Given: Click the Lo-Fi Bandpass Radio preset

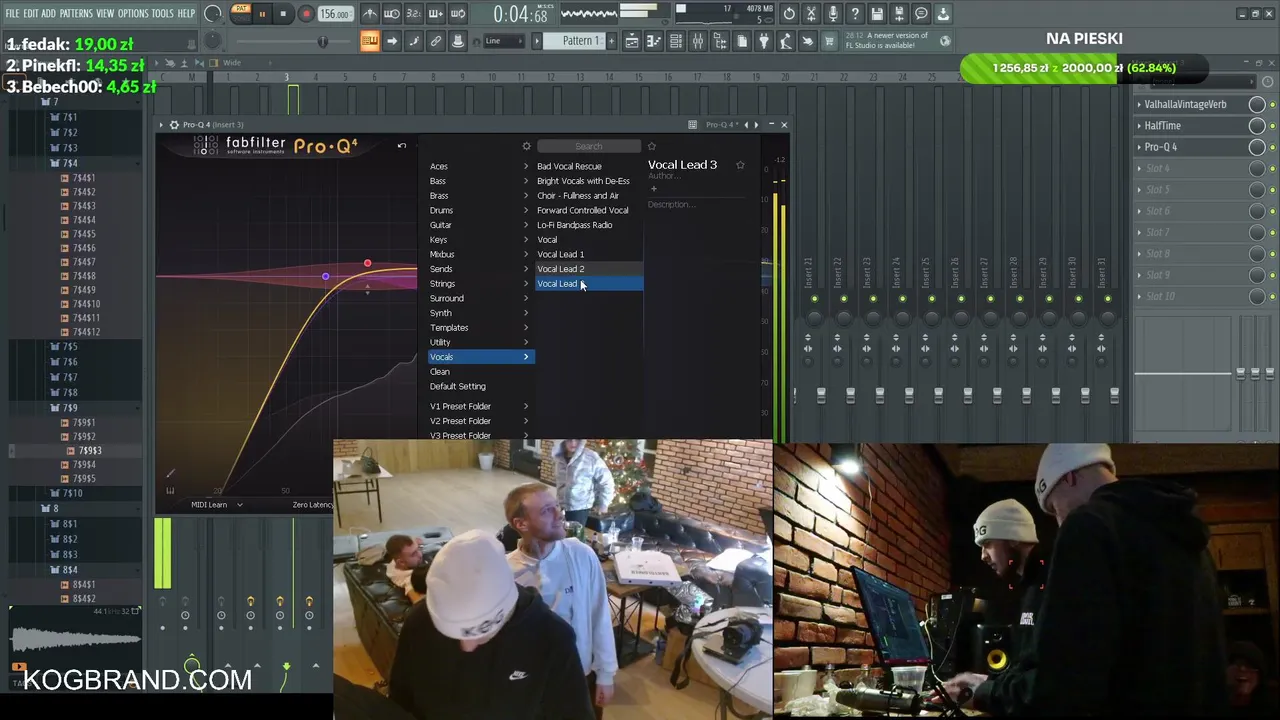Looking at the screenshot, I should coord(589,225).
